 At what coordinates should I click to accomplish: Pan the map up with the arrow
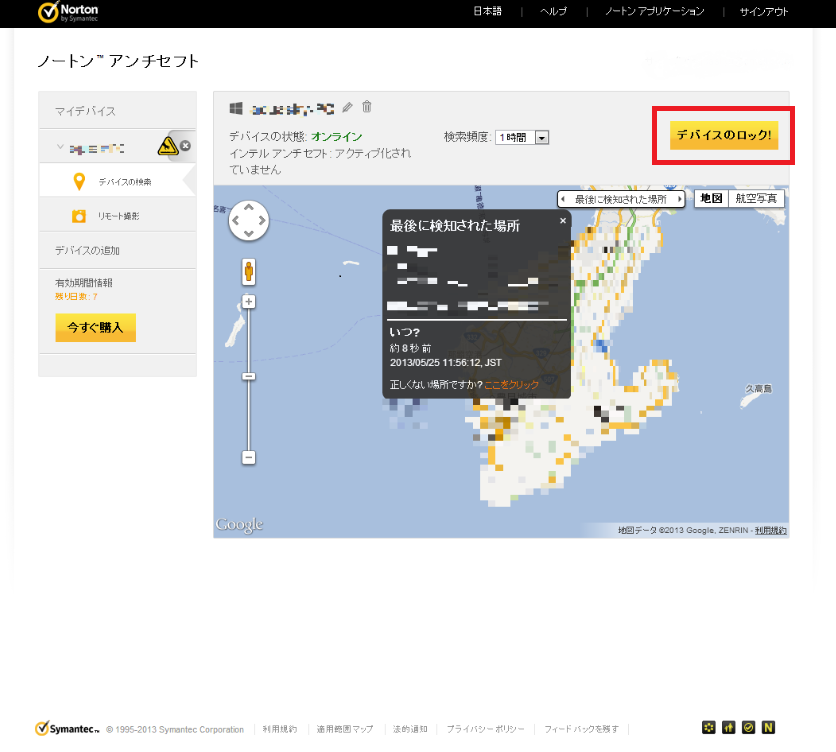[x=248, y=207]
